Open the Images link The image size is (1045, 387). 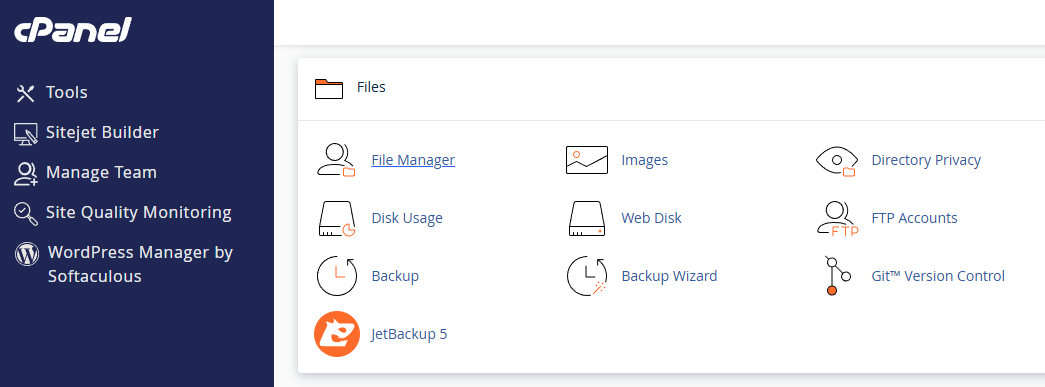pos(644,160)
